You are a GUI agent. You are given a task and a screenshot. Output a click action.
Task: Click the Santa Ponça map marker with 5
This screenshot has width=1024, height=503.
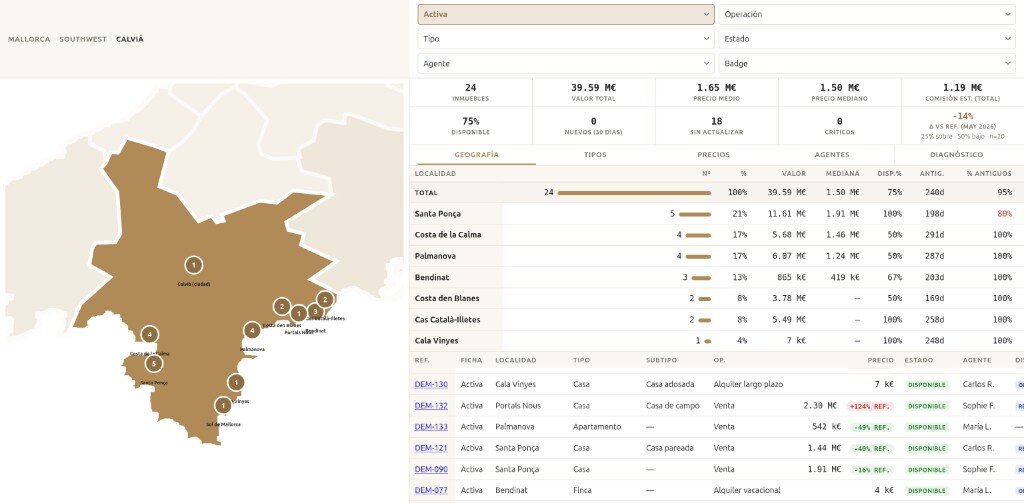click(x=153, y=363)
